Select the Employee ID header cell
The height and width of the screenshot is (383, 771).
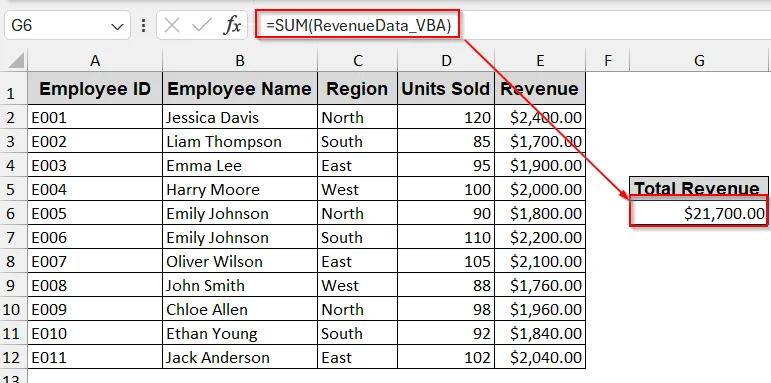95,88
